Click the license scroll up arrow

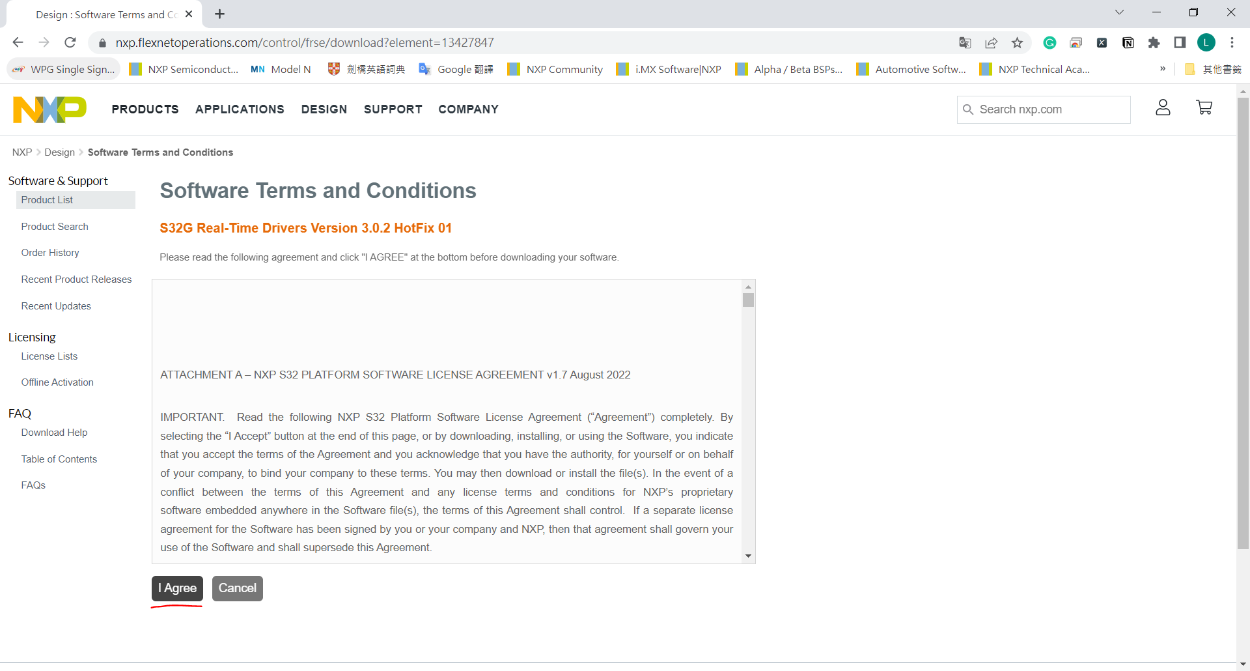[748, 287]
